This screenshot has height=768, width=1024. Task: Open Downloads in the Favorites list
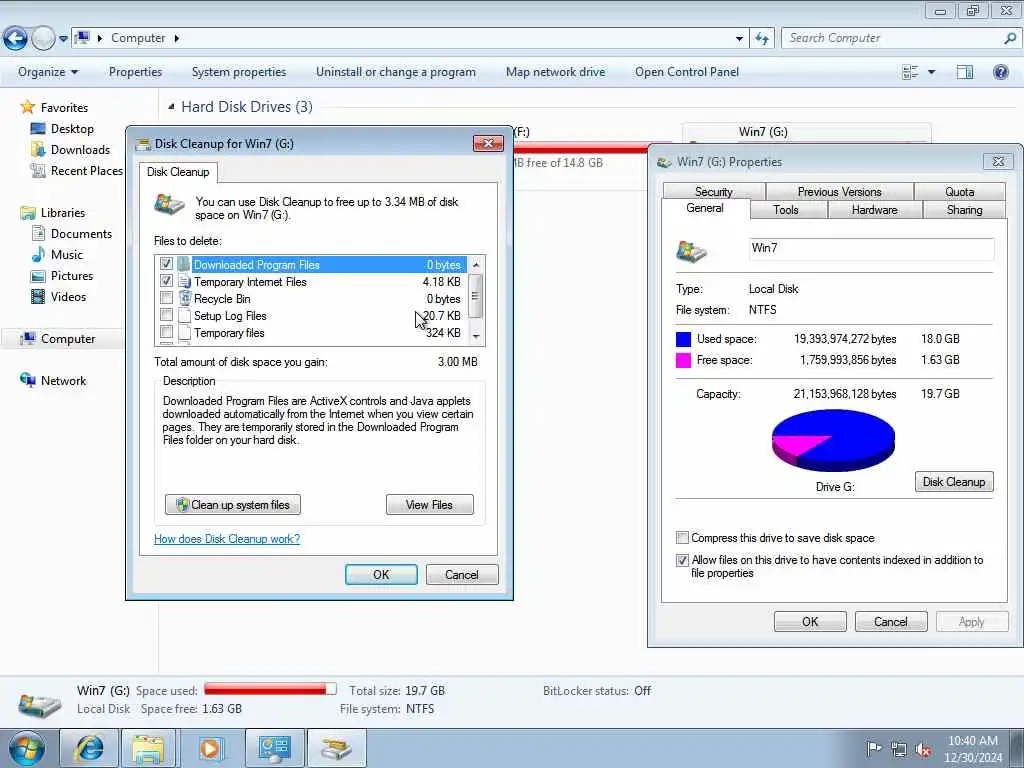tap(80, 150)
